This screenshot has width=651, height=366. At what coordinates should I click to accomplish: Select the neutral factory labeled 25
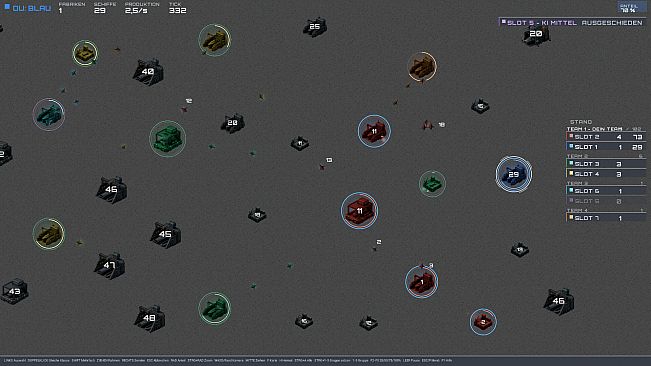(x=315, y=27)
